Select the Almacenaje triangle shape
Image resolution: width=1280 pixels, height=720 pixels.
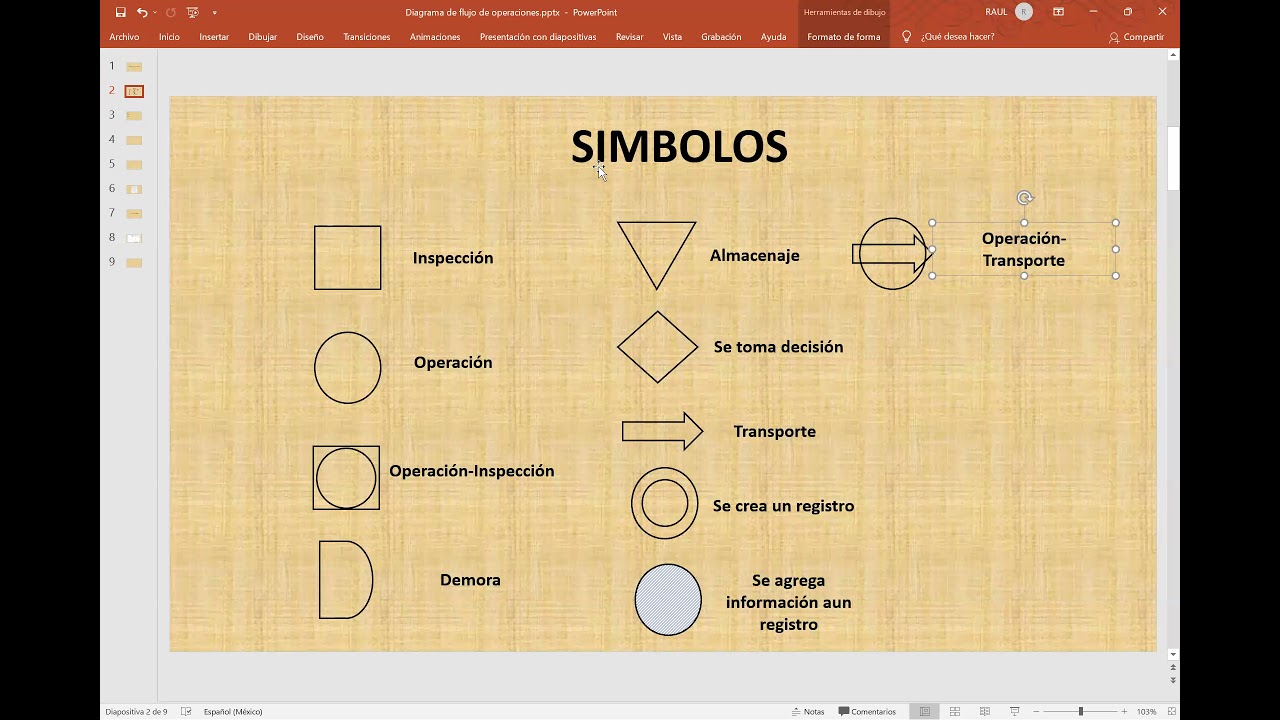656,250
